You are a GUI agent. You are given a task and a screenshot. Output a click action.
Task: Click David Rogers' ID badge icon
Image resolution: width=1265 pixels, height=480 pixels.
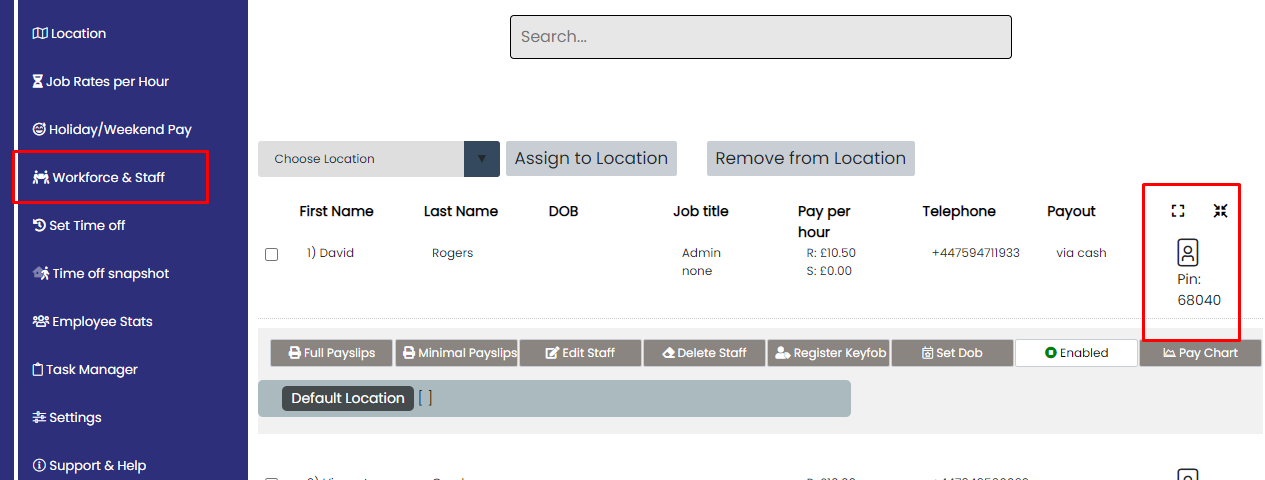click(x=1187, y=252)
